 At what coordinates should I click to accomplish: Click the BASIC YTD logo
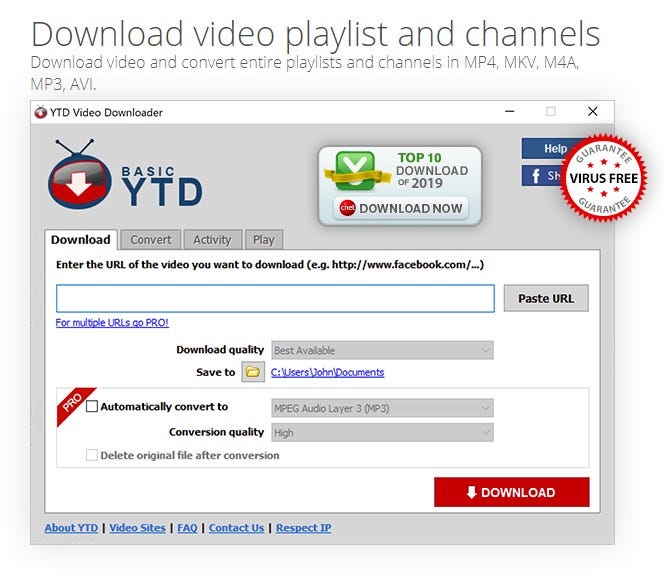pos(125,174)
